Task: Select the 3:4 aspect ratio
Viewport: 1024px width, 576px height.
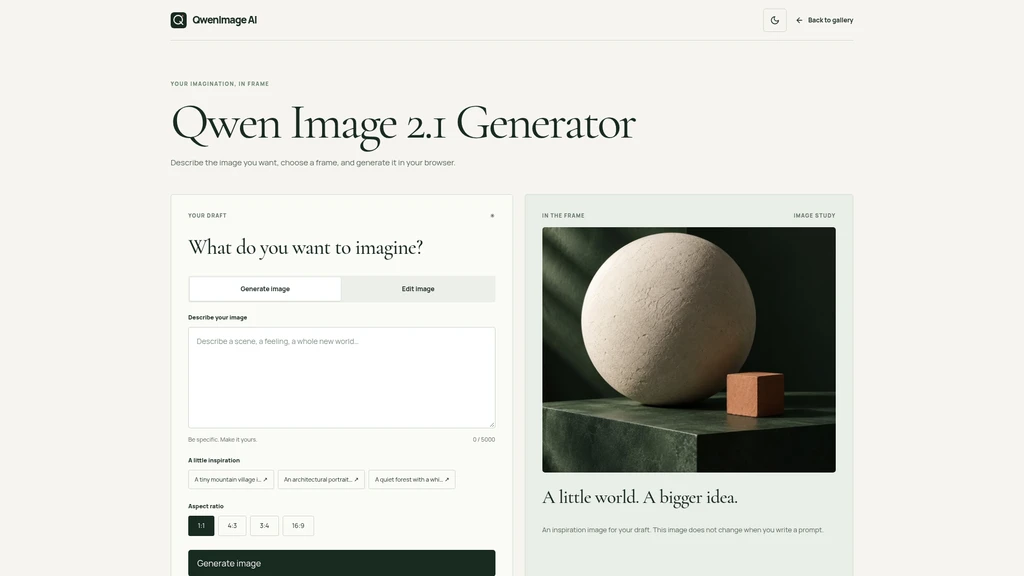Action: click(x=264, y=526)
